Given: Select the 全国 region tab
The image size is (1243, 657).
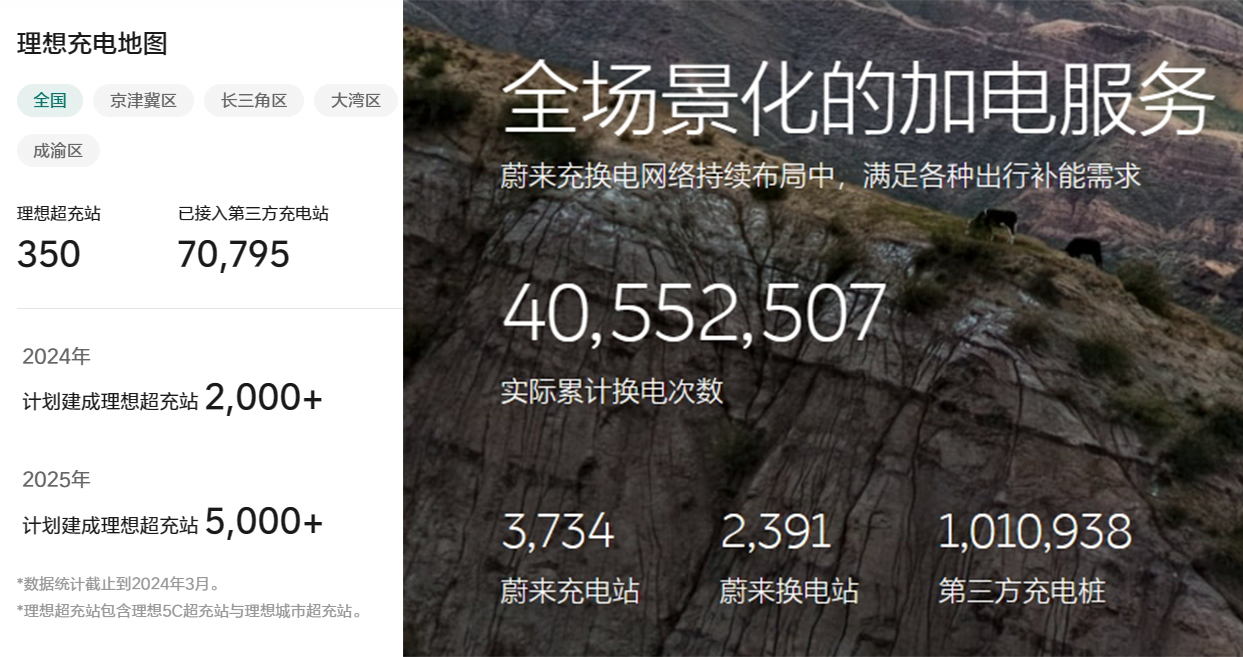Looking at the screenshot, I should 50,100.
